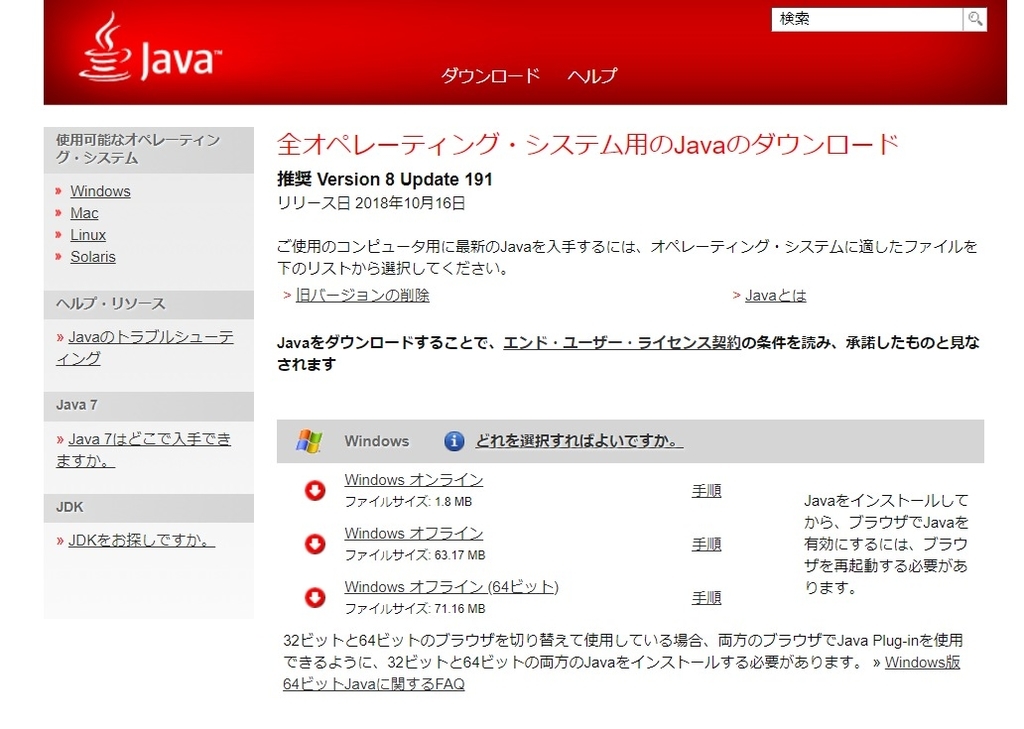The image size is (1024, 729).
Task: Focus the 検索 search input field
Action: click(867, 19)
